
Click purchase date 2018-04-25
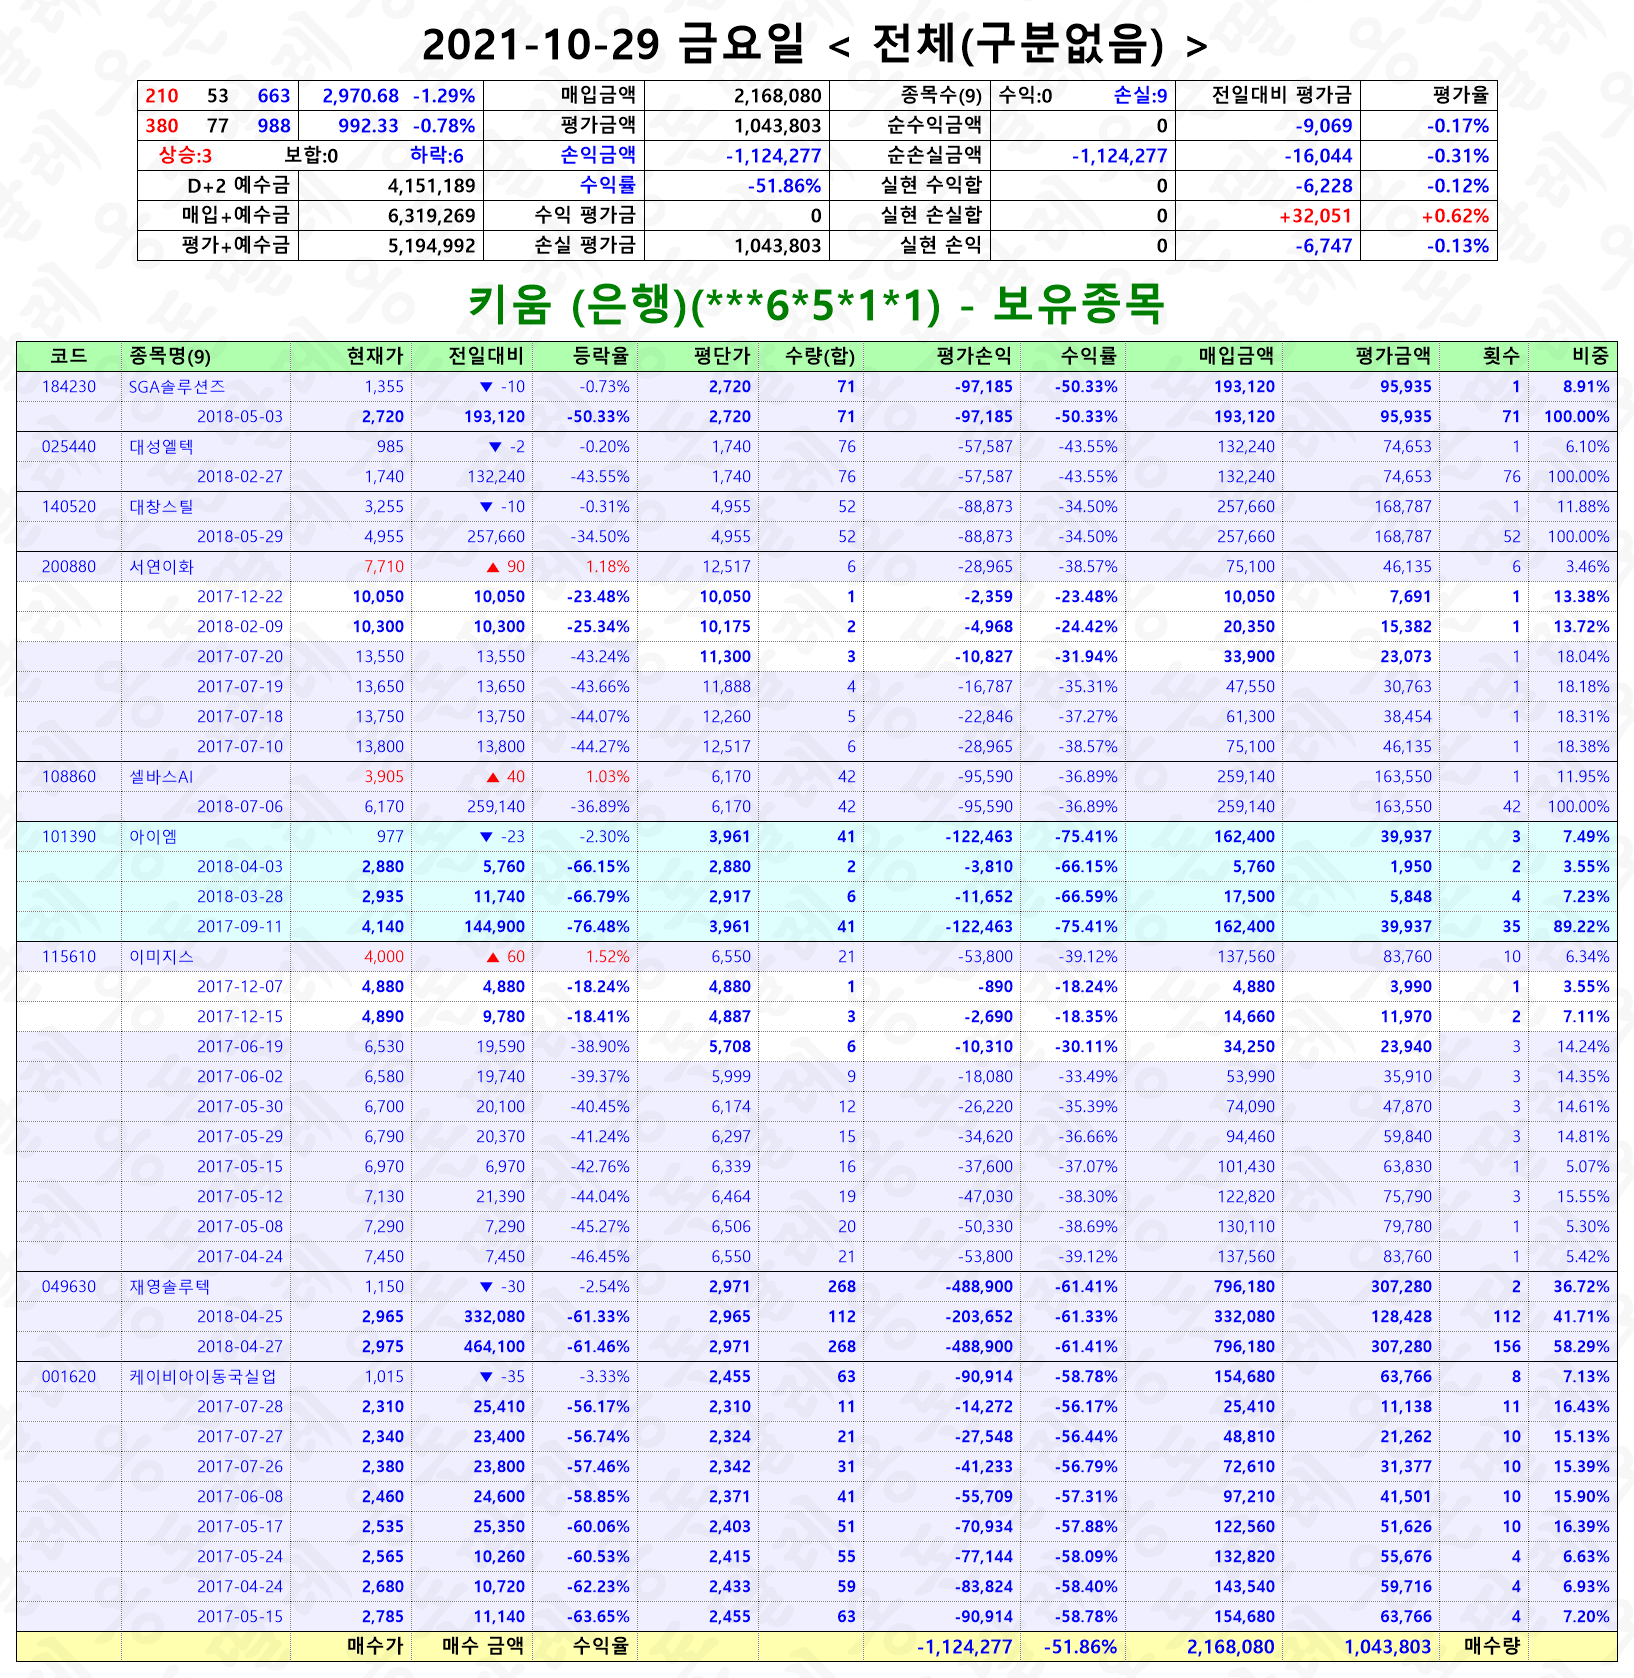coord(240,1316)
